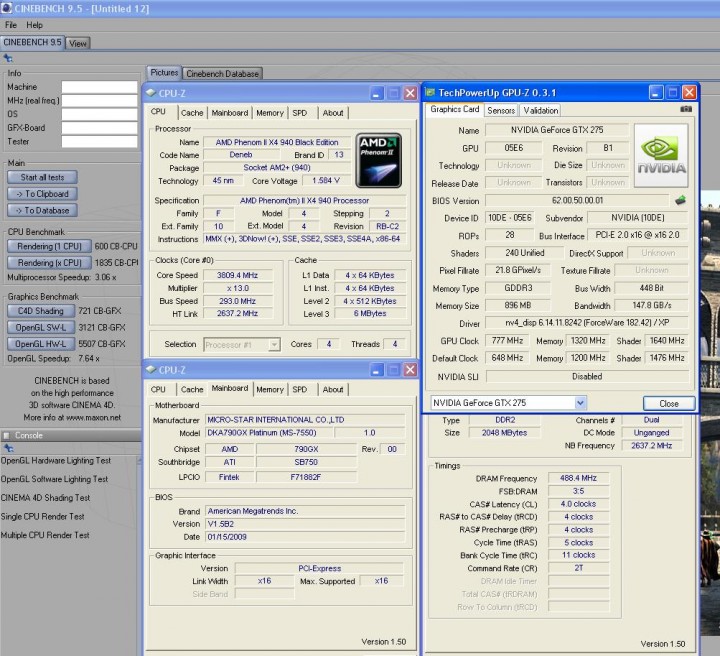Viewport: 720px width, 656px height.
Task: Switch to the Sensors tab in GPU-Z
Action: [x=501, y=110]
